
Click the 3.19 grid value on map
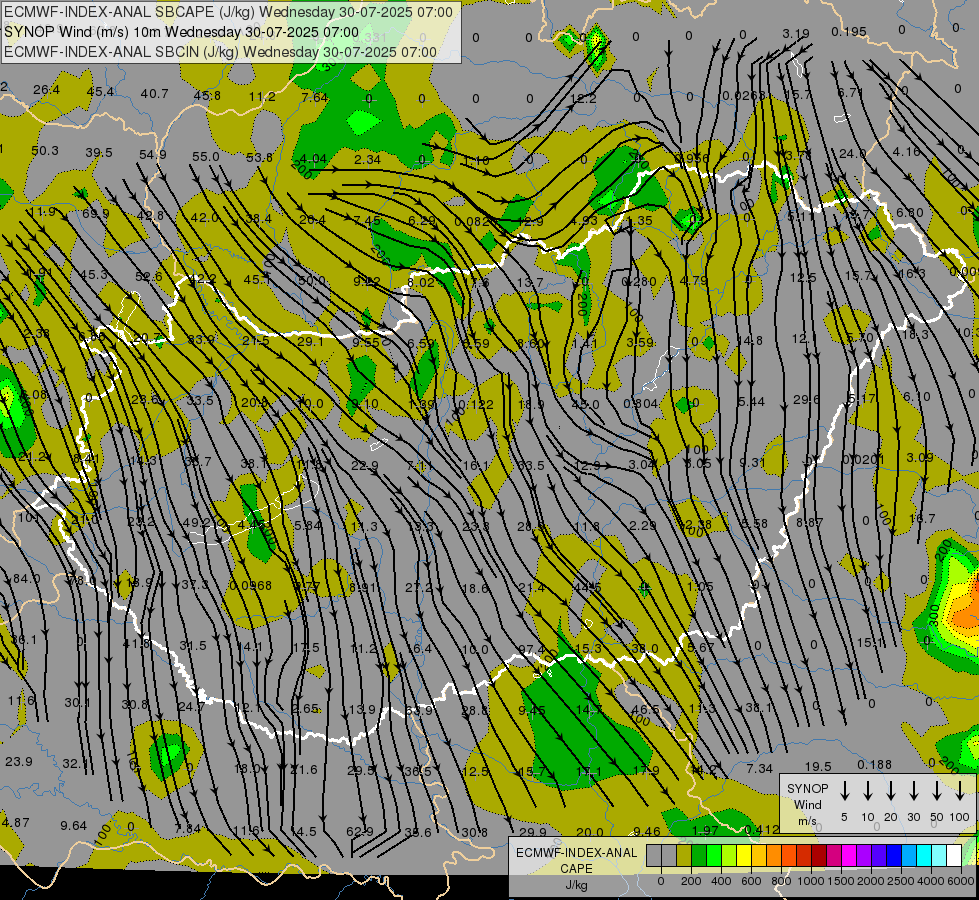pyautogui.click(x=796, y=34)
